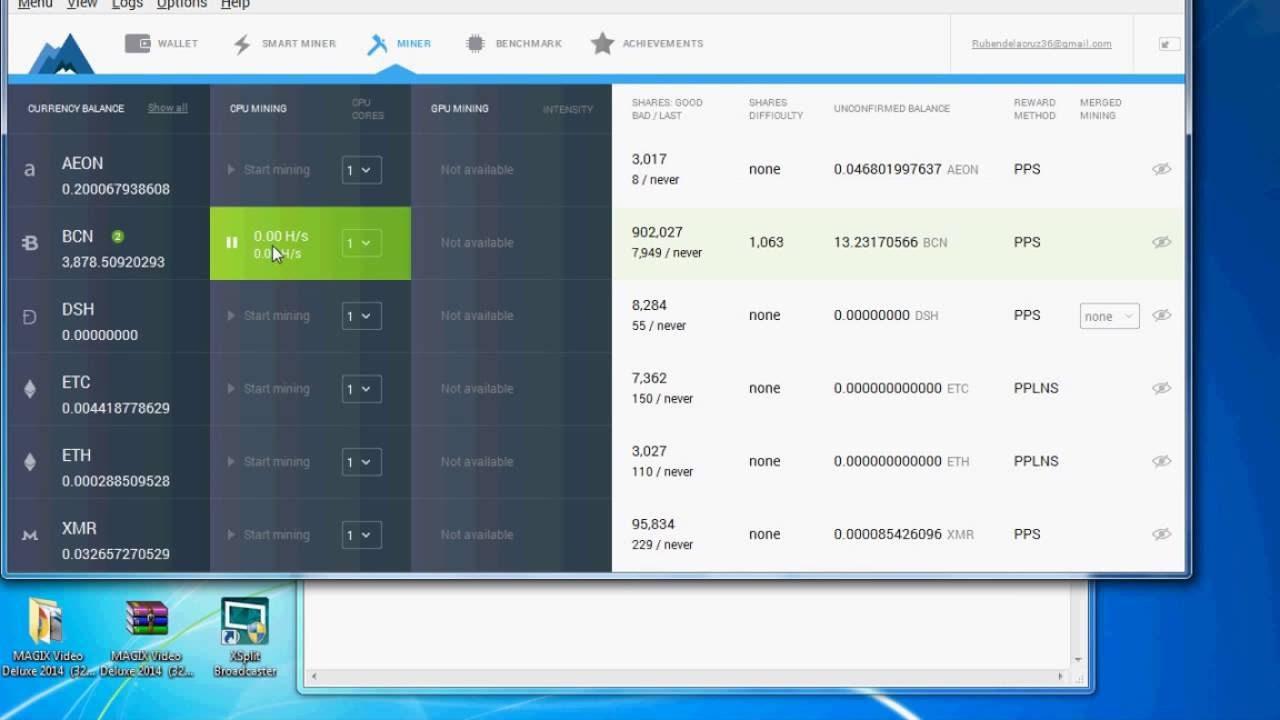Open XSplit Broadcaster desktop shortcut
1280x720 pixels.
tap(245, 637)
